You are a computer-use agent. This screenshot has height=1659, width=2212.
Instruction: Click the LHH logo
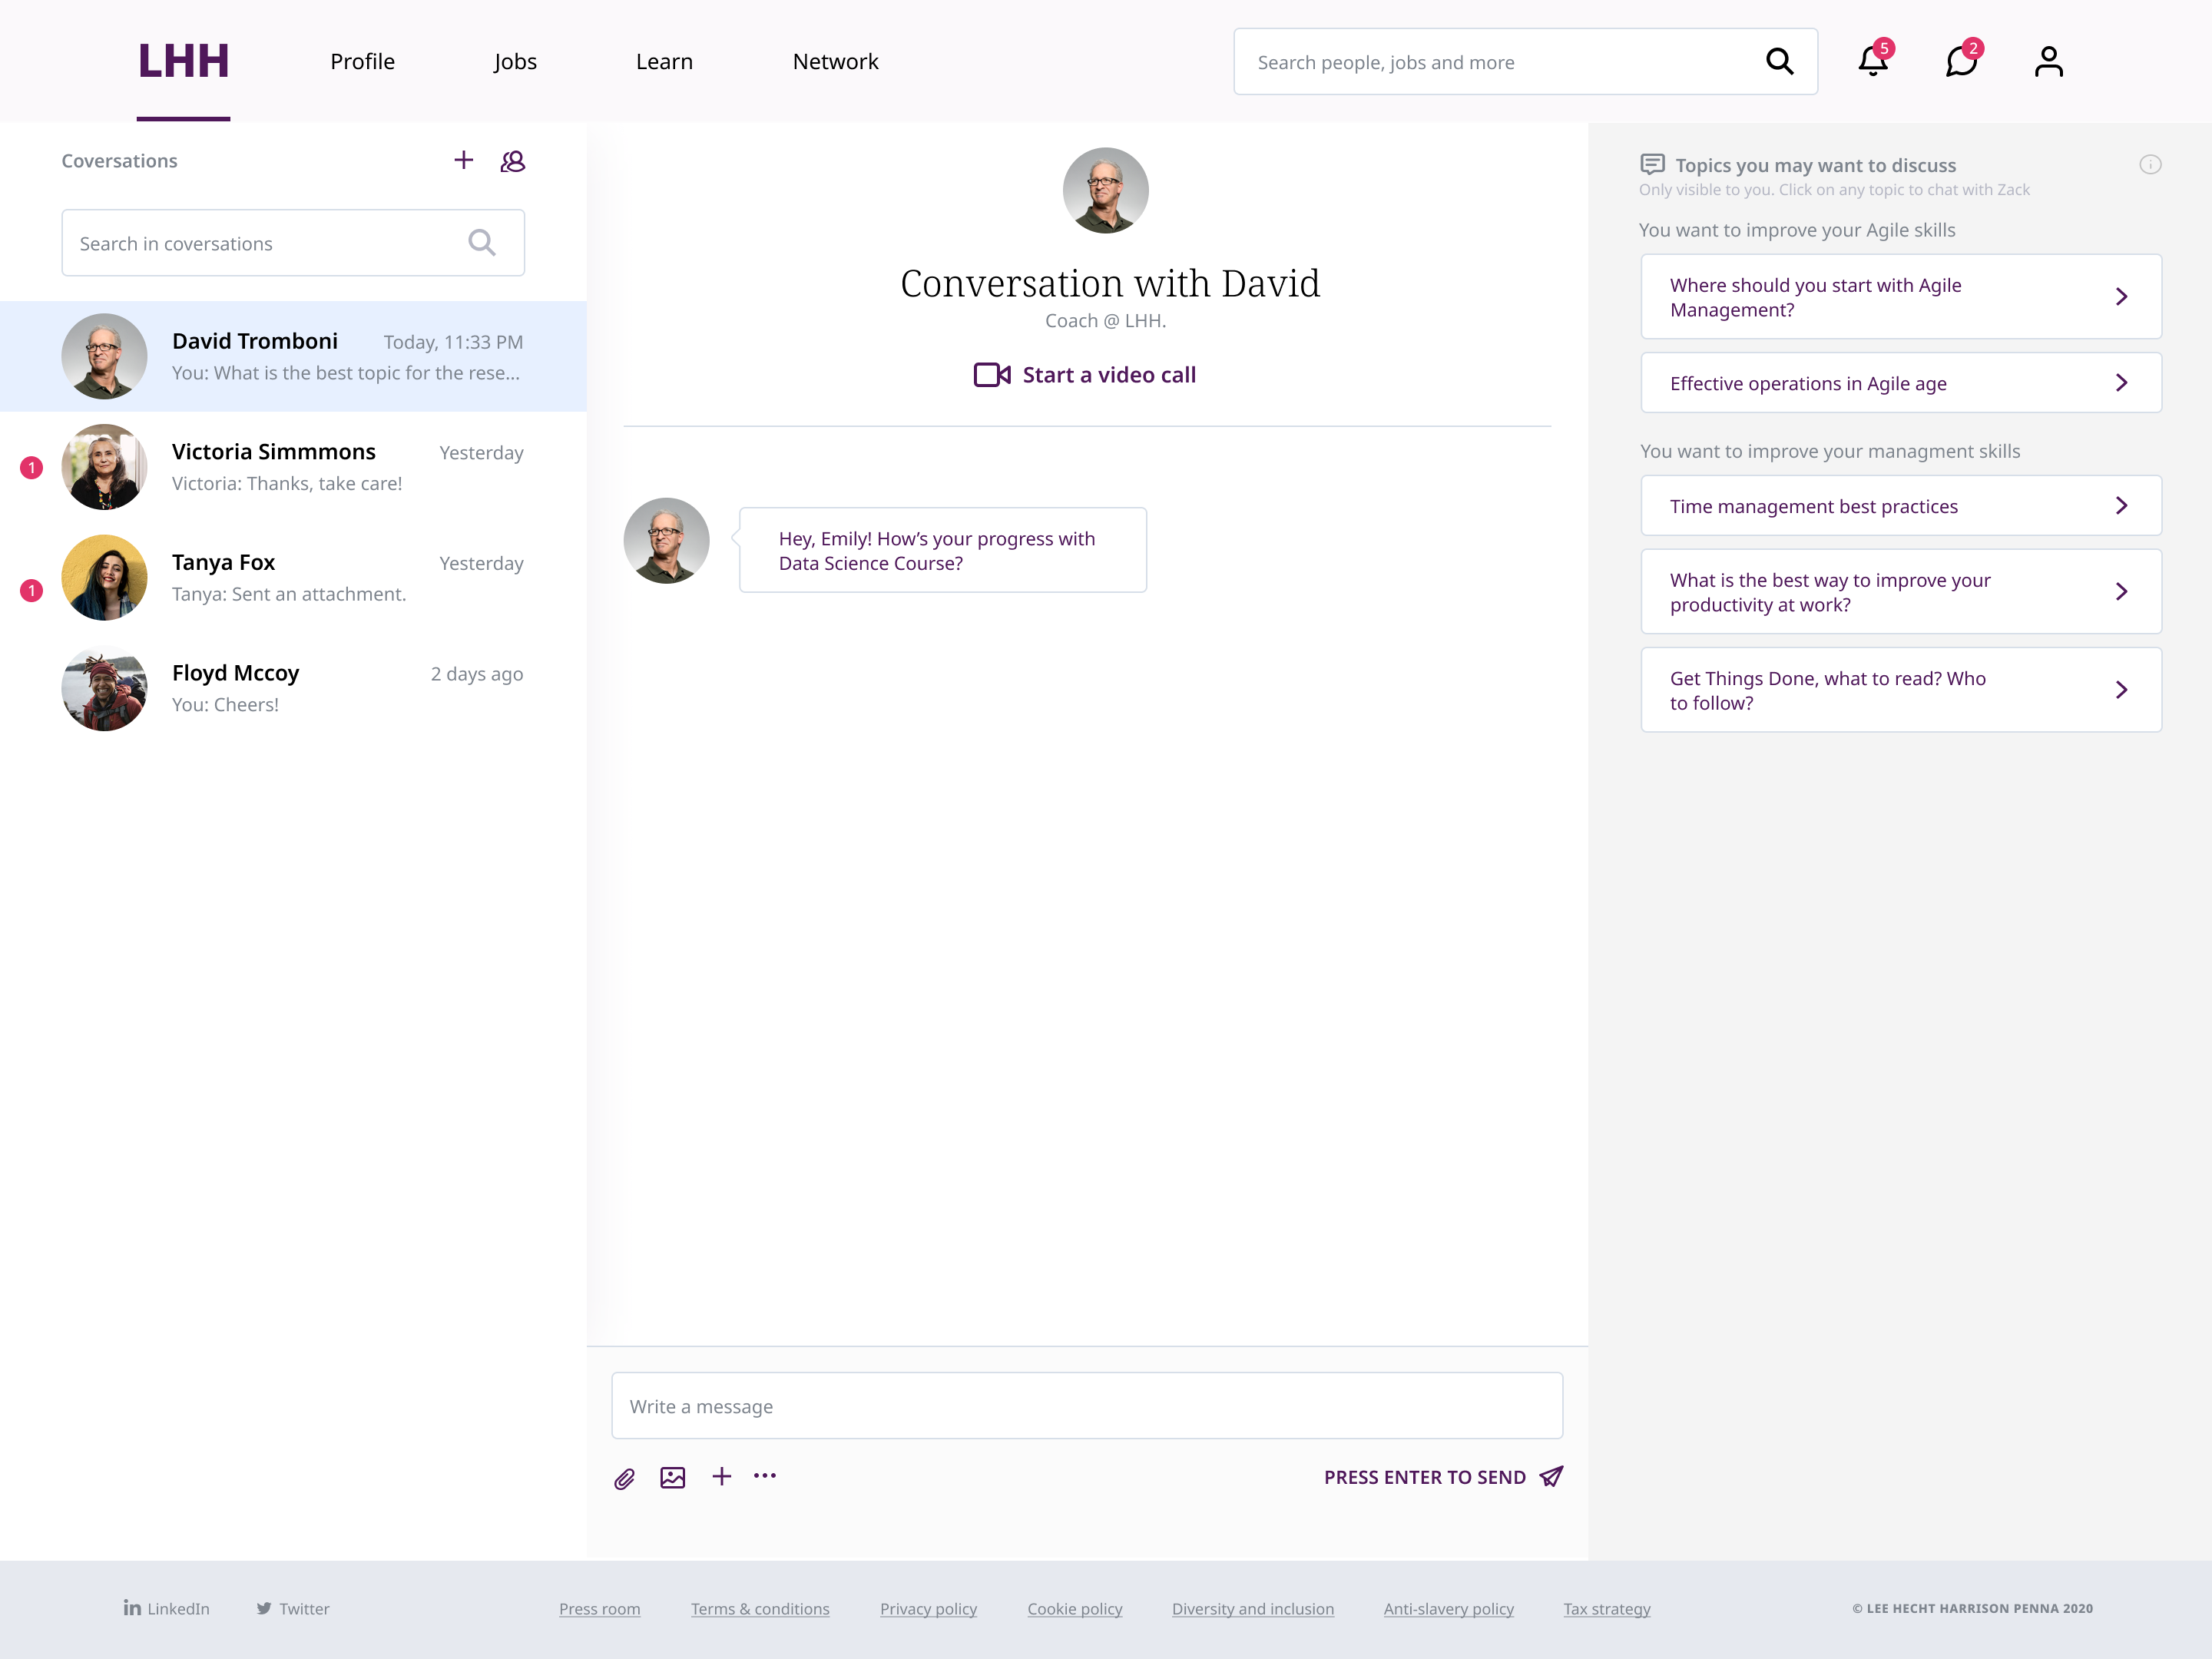coord(184,62)
